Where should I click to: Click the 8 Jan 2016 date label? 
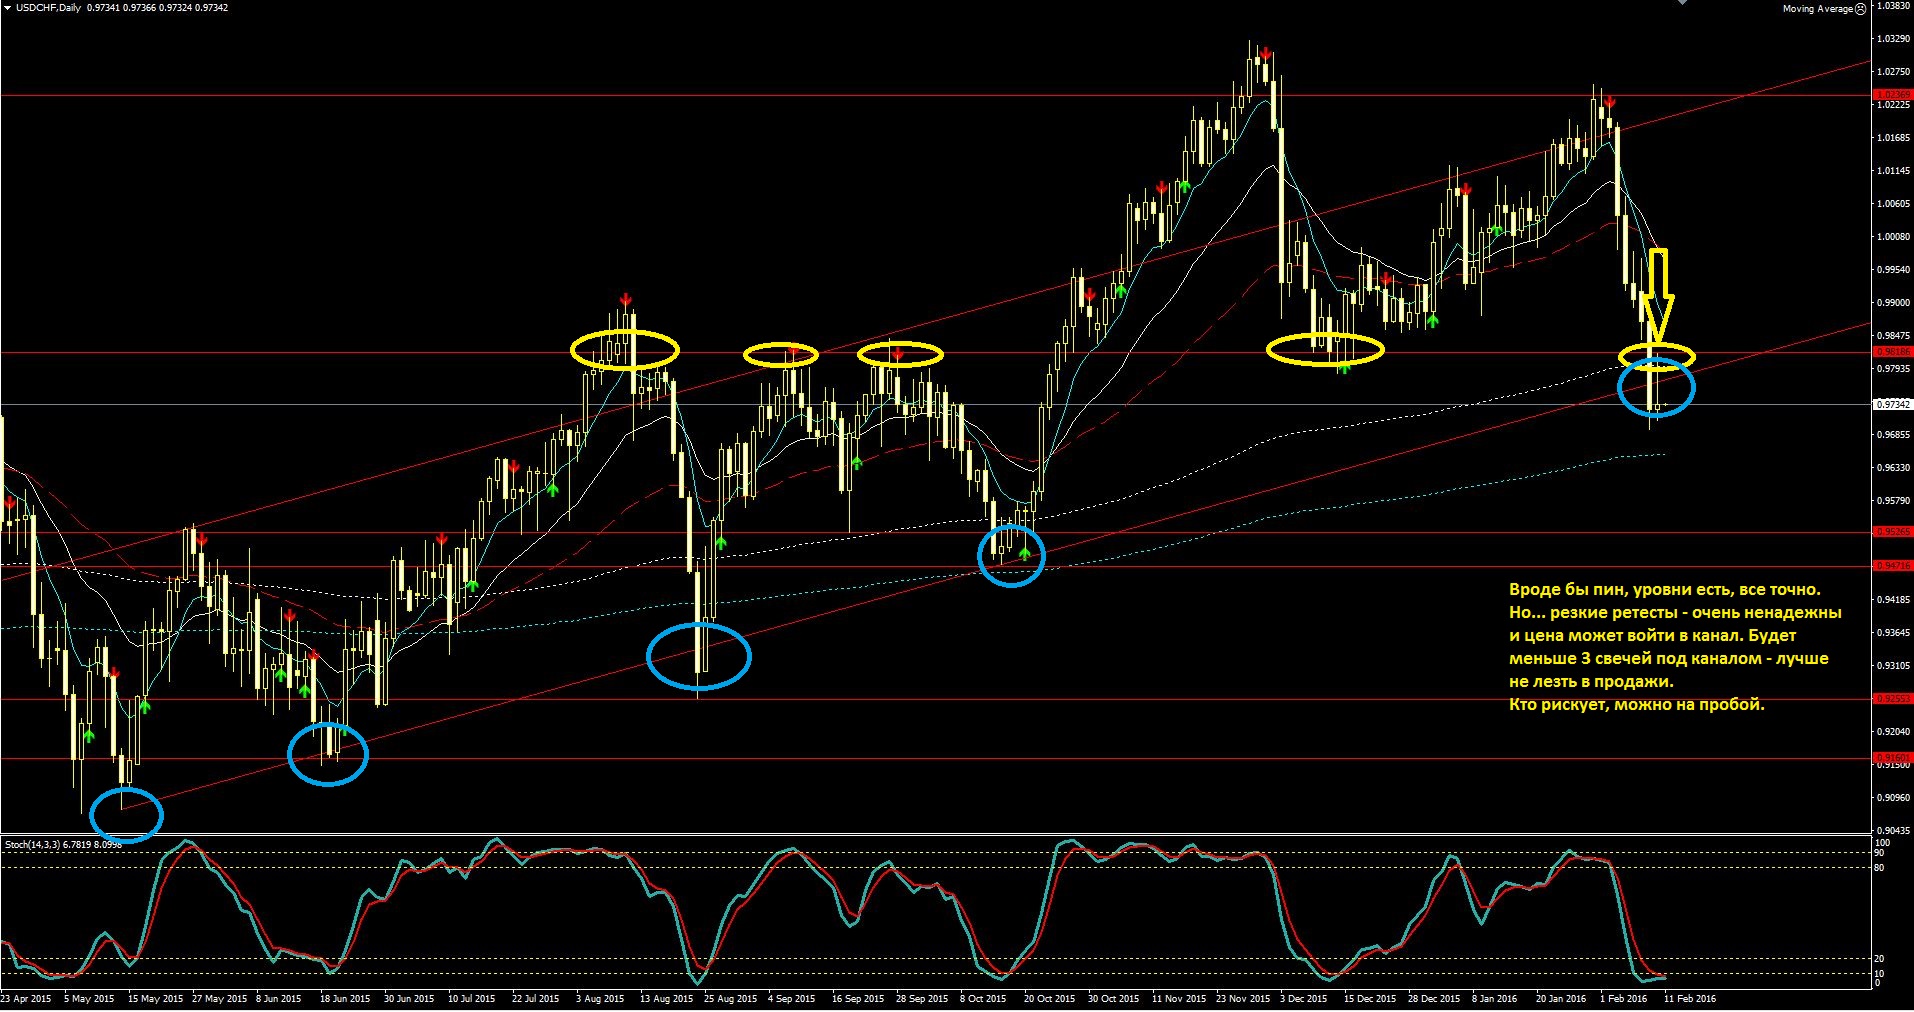tap(1495, 999)
